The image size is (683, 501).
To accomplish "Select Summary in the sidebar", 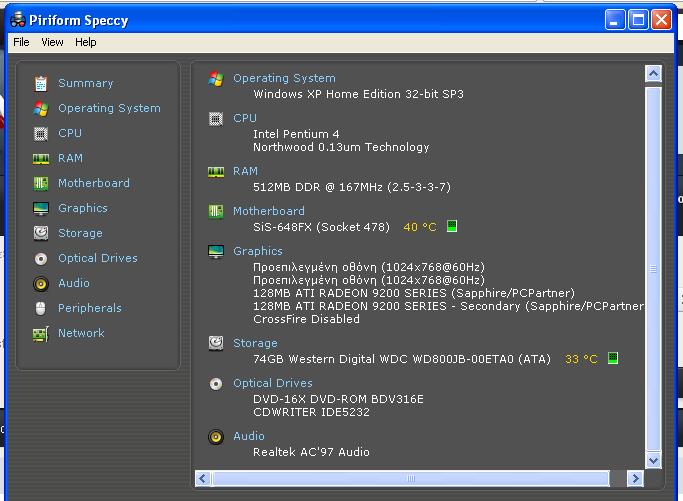I will (86, 83).
